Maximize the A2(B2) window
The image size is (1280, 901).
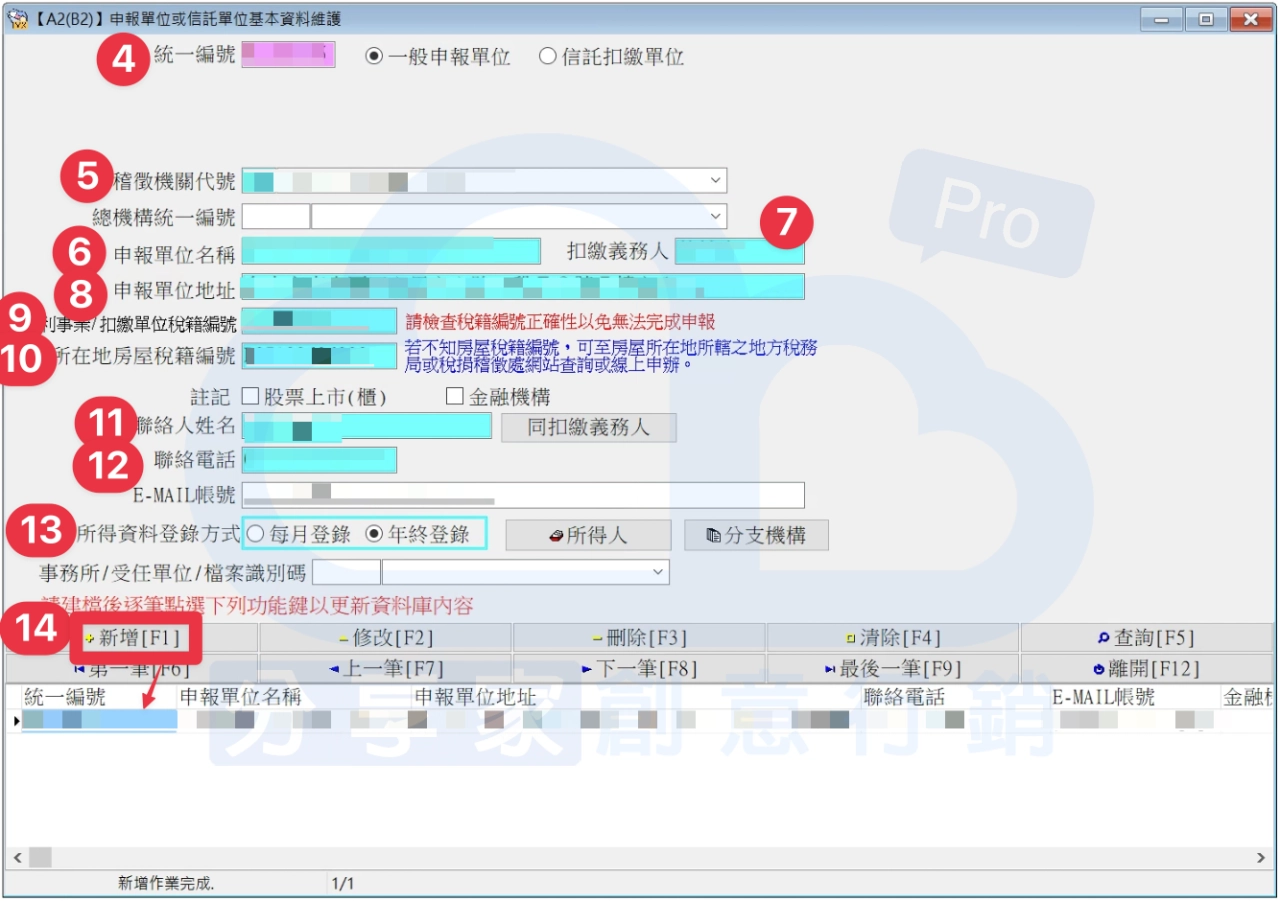point(1206,19)
